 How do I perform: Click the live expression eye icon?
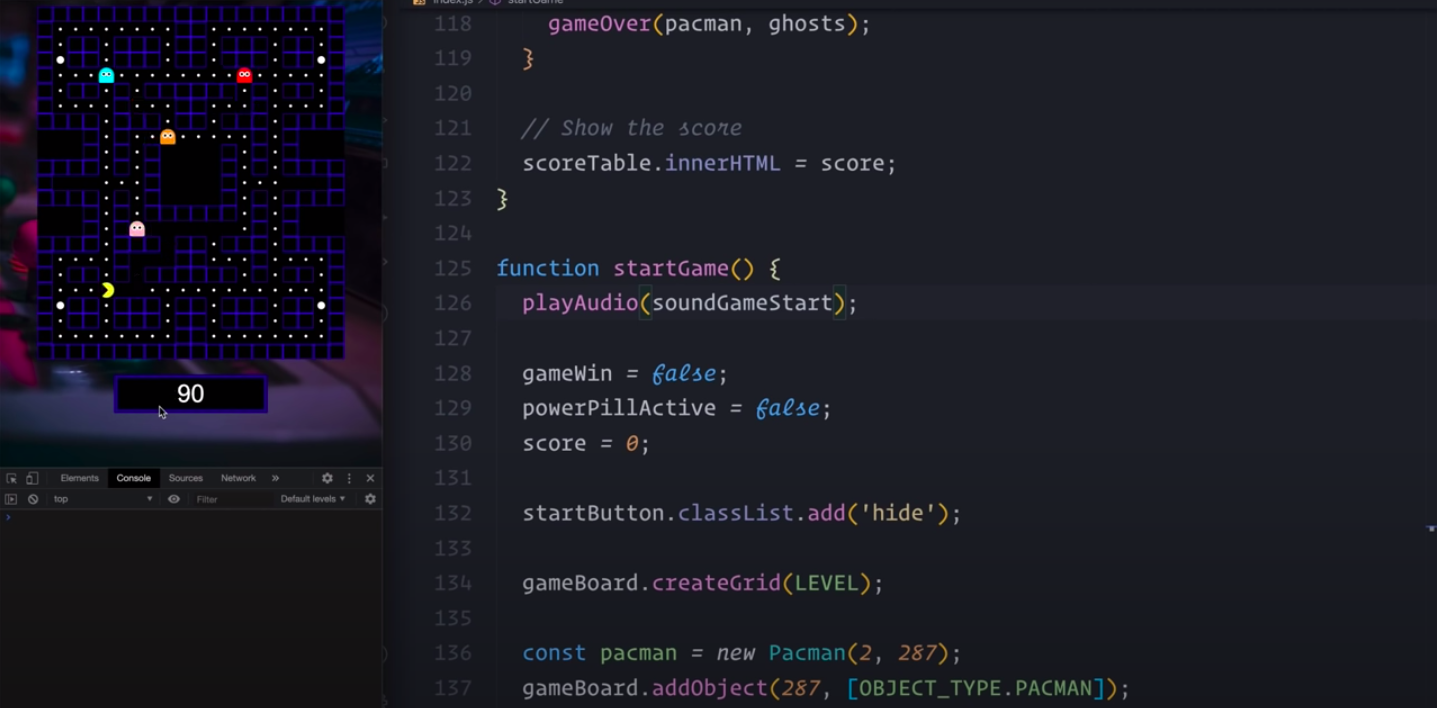(x=174, y=499)
